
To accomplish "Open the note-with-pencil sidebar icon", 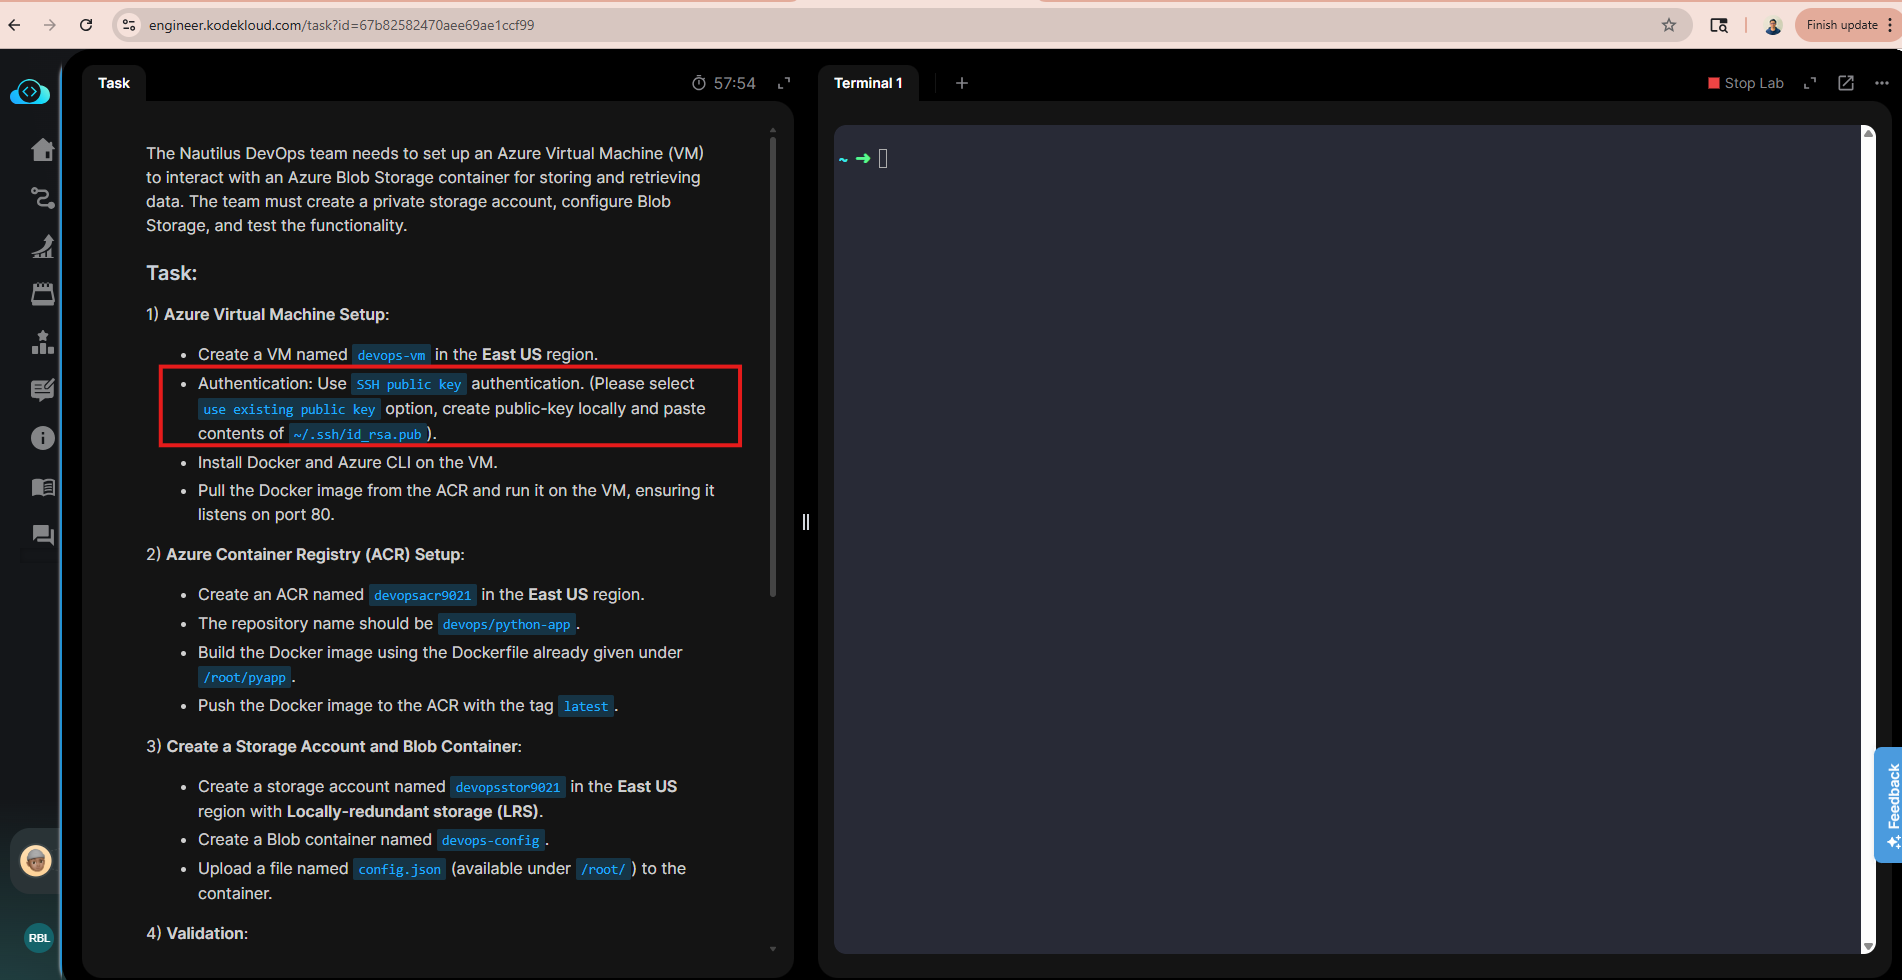I will (42, 390).
